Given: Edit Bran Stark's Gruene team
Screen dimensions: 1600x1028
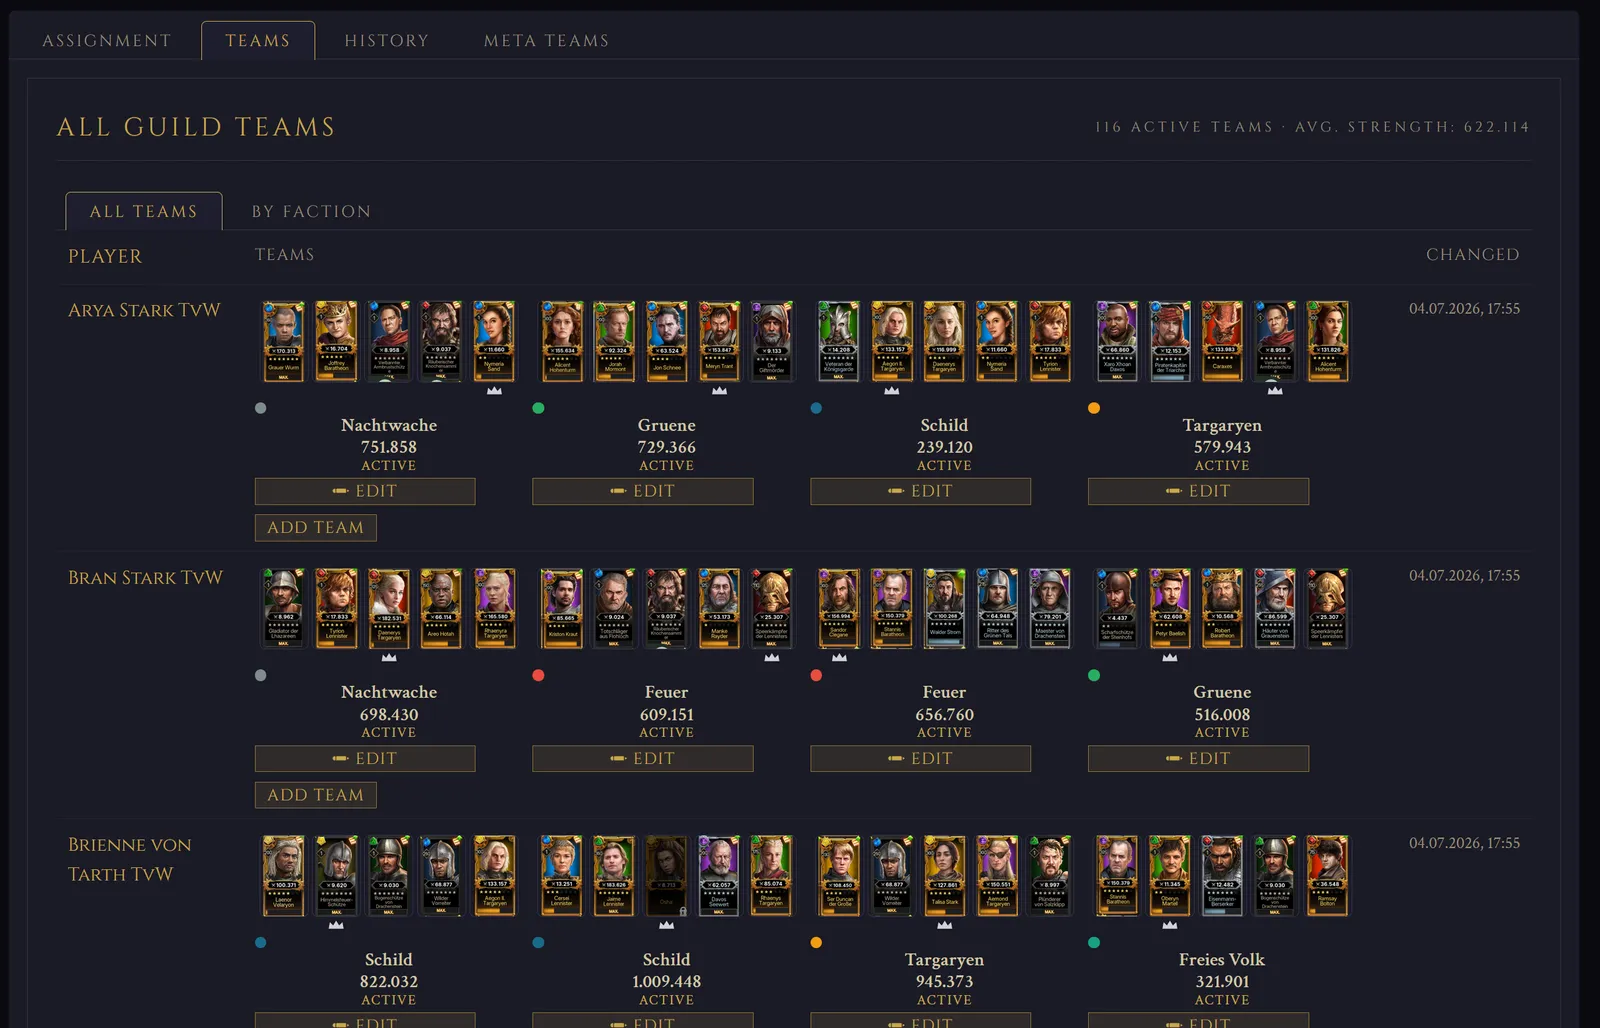Looking at the screenshot, I should click(1198, 758).
